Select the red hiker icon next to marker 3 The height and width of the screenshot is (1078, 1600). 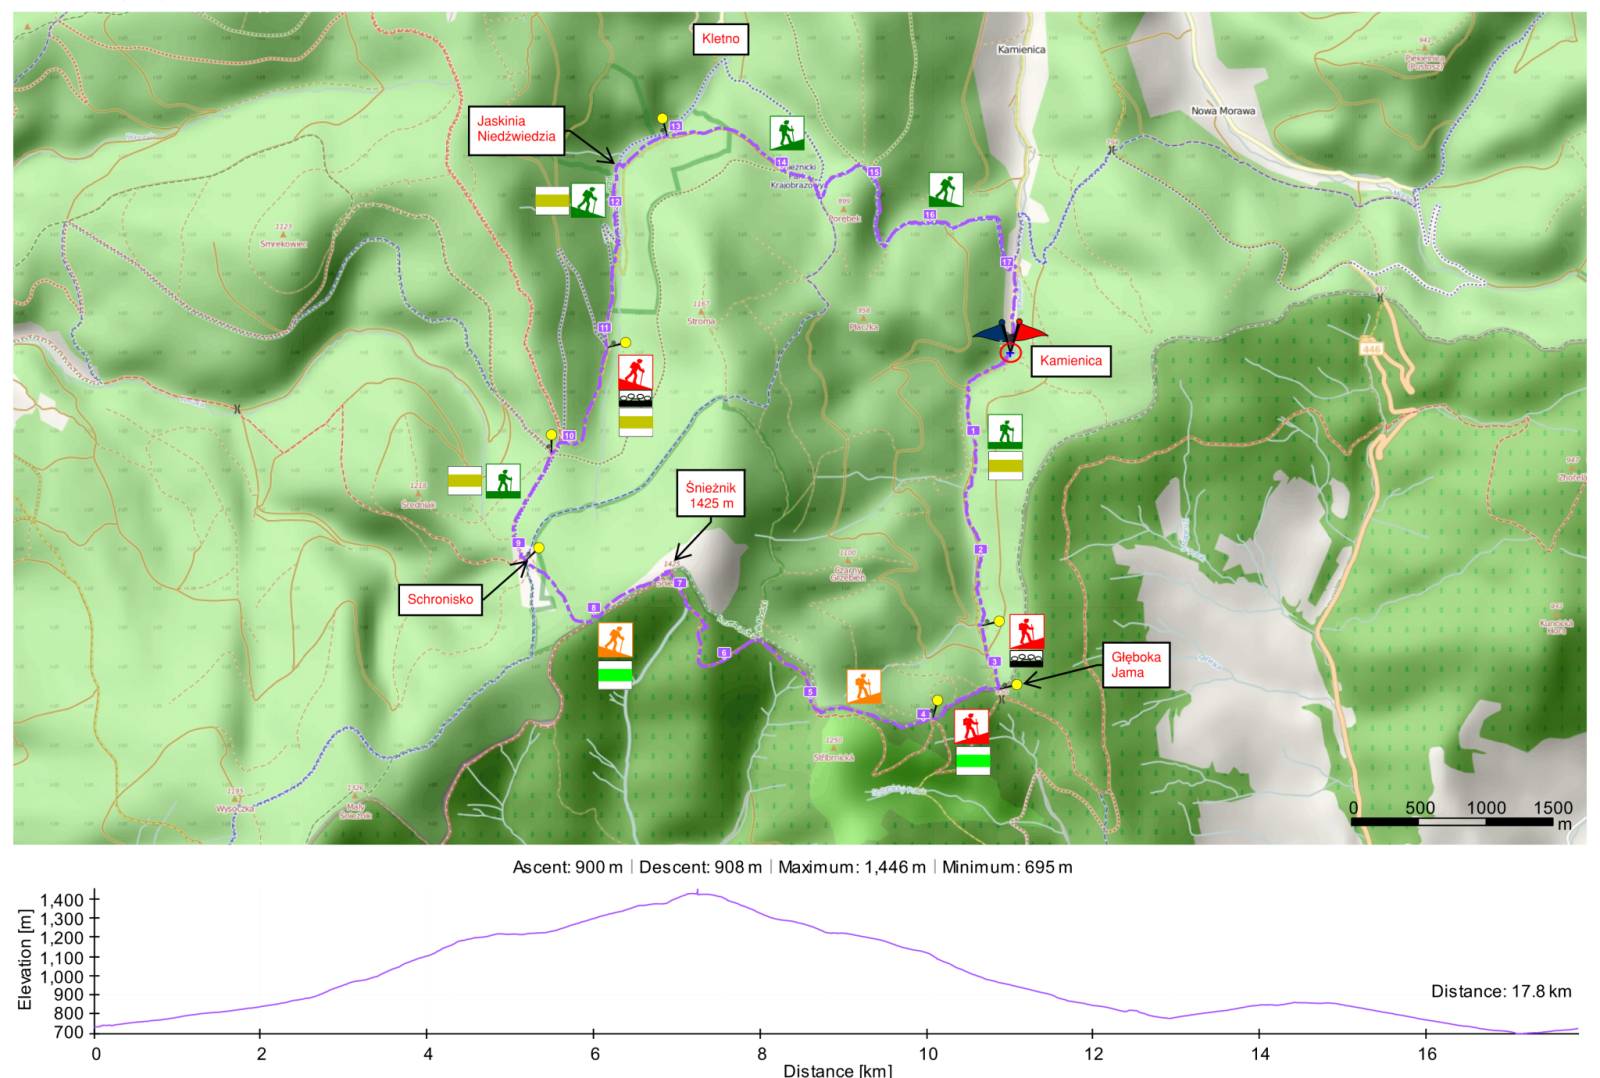pos(1026,632)
